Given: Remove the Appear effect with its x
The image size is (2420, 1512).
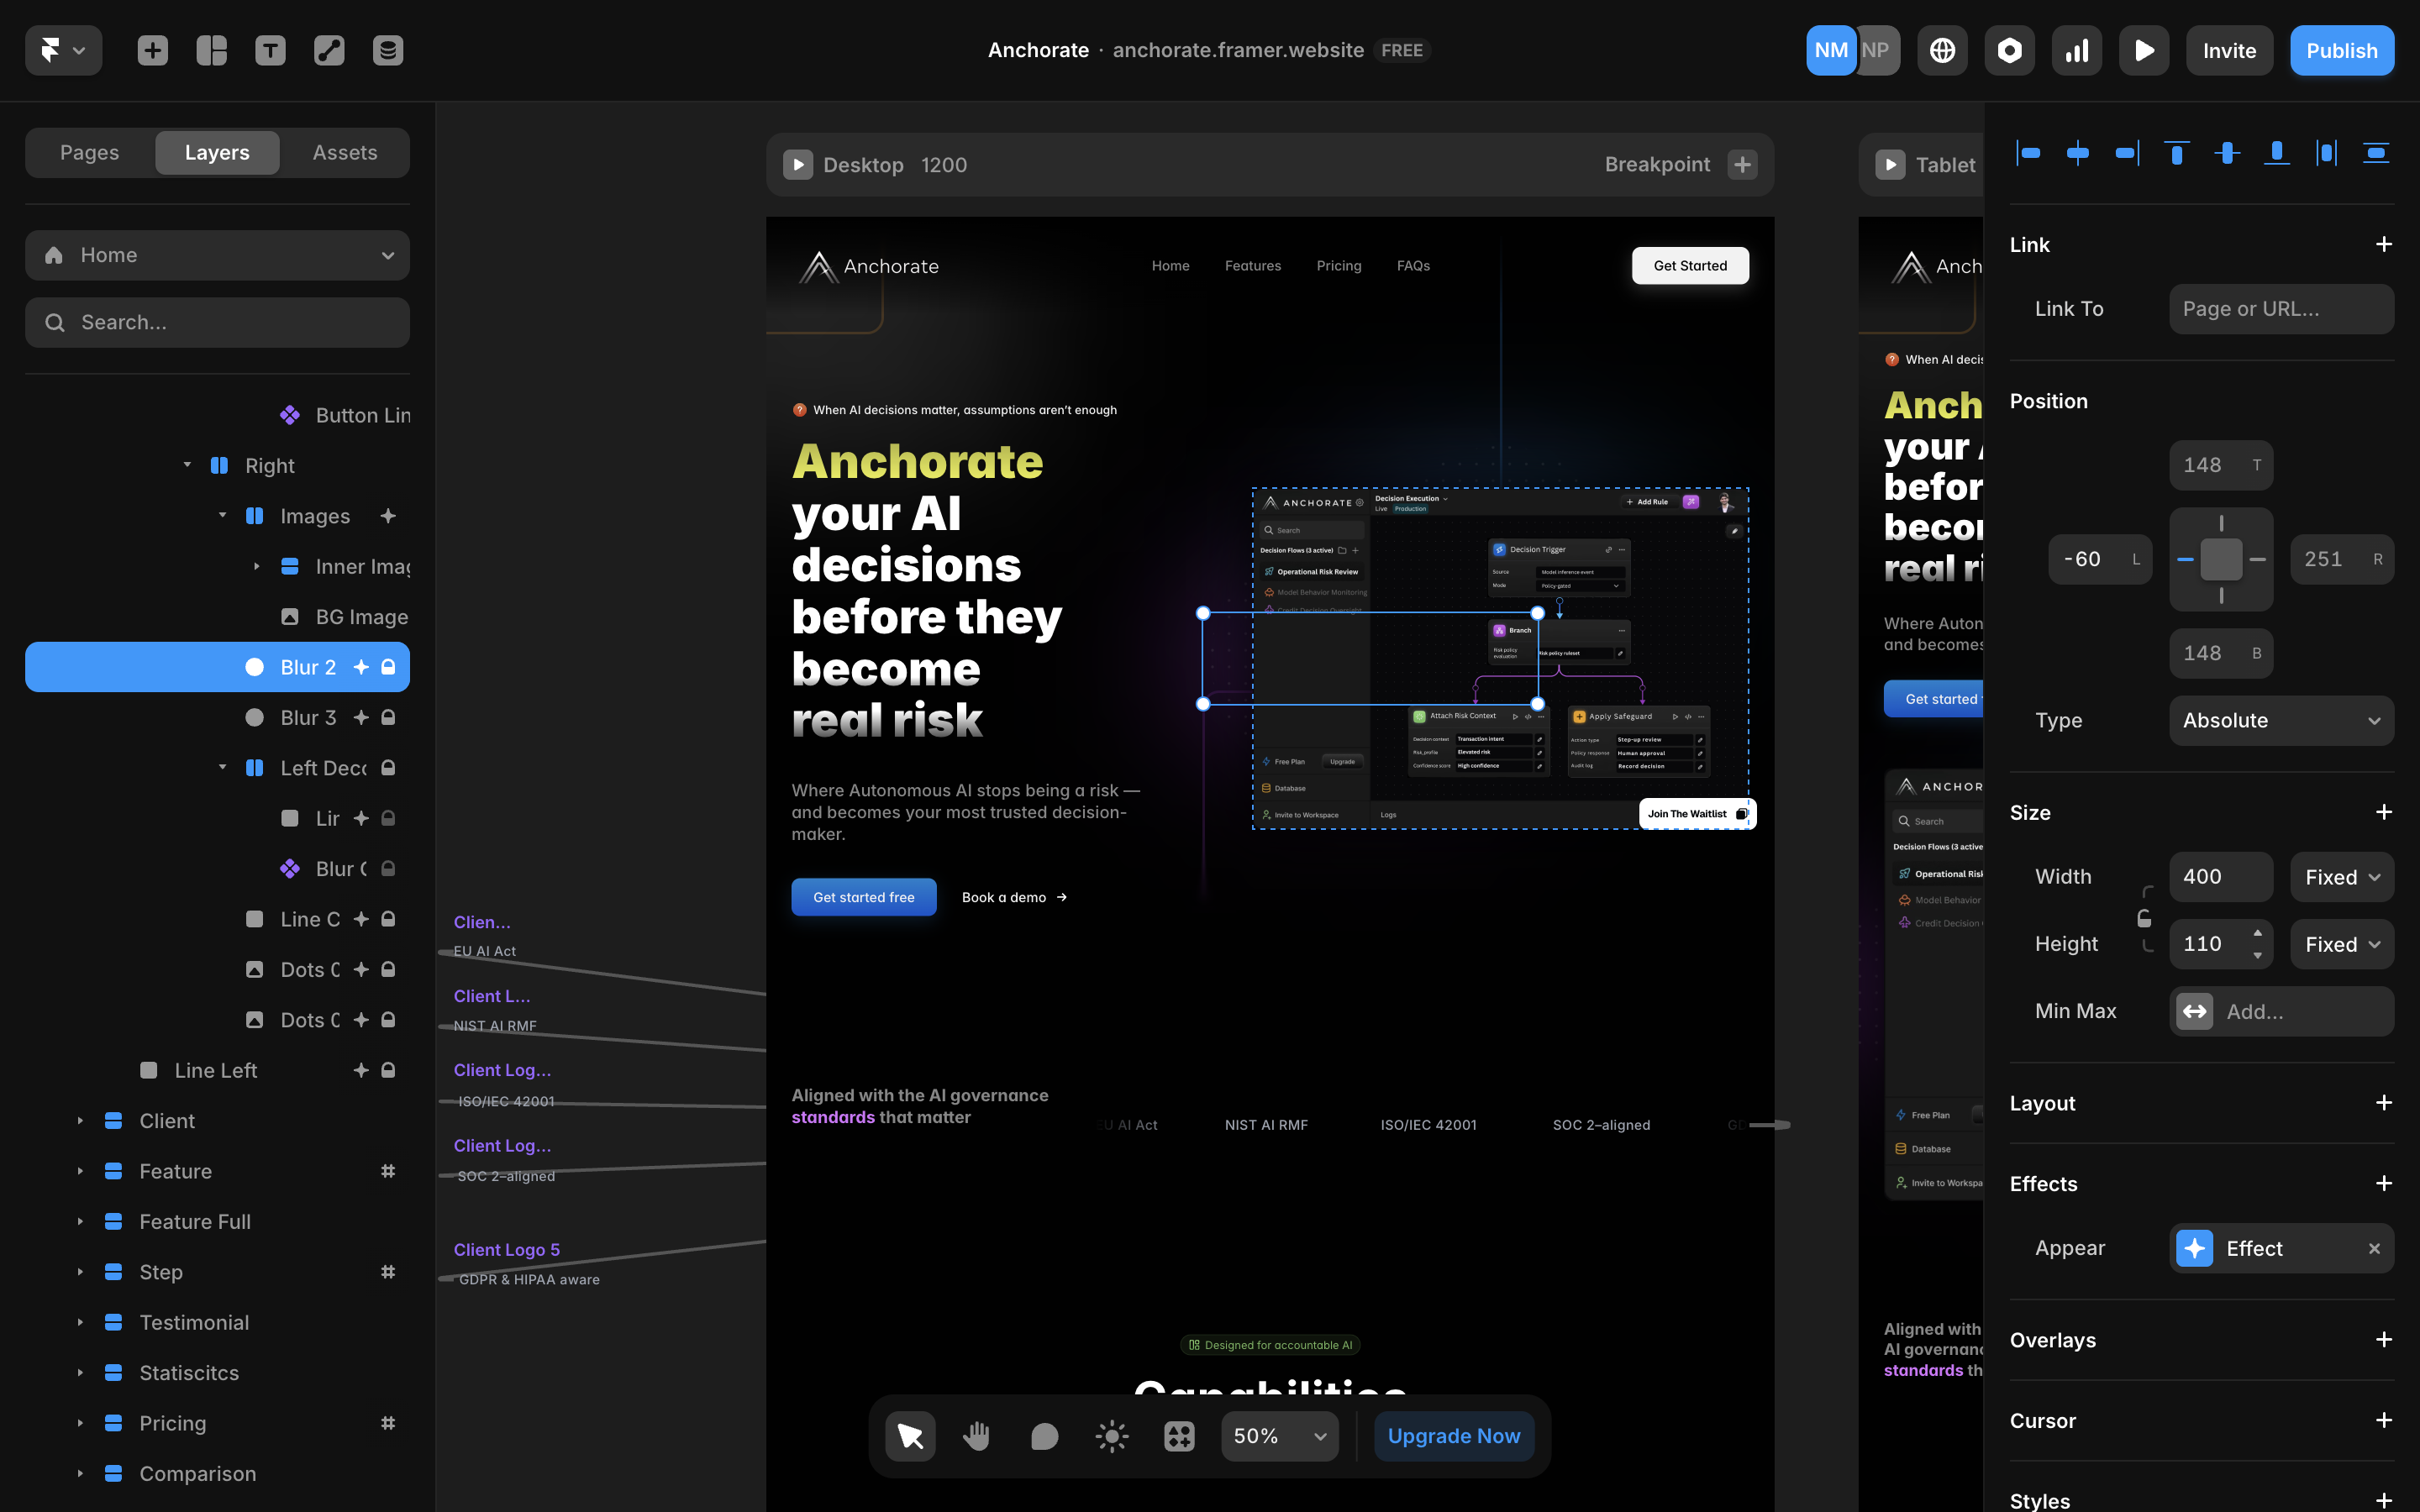Looking at the screenshot, I should click(x=2374, y=1248).
